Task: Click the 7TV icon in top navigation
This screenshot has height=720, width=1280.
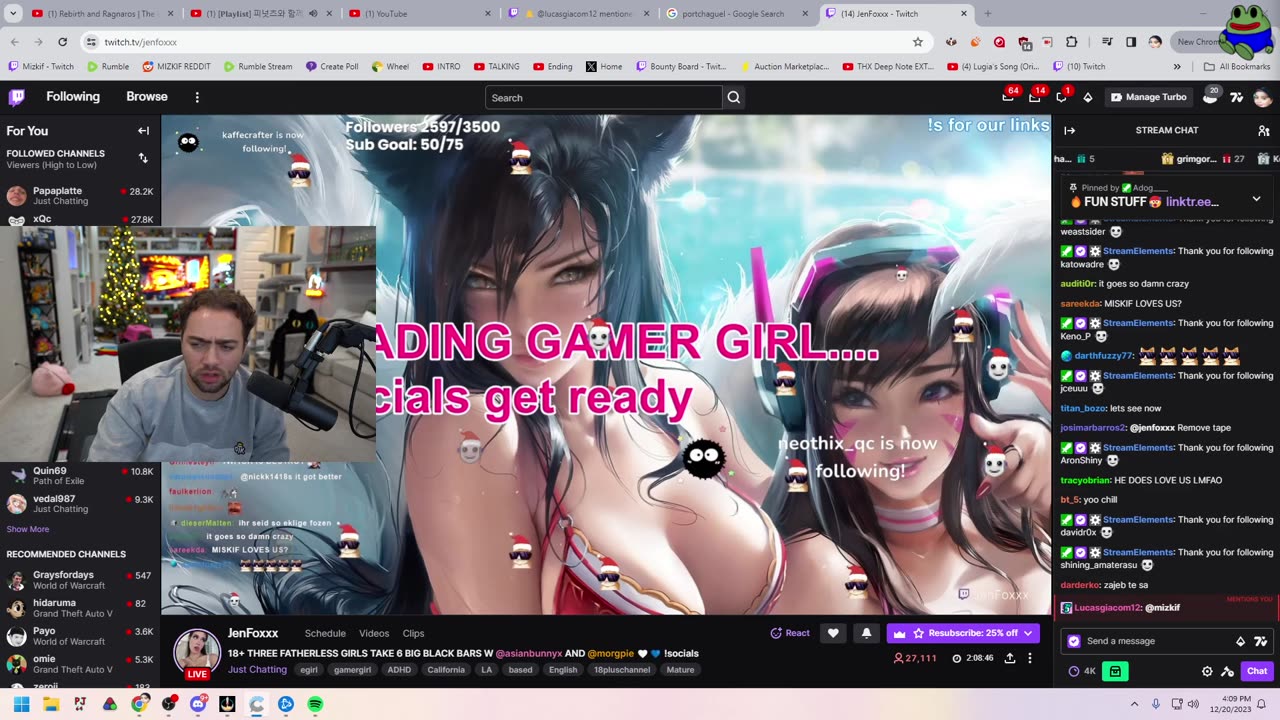Action: click(x=1236, y=97)
